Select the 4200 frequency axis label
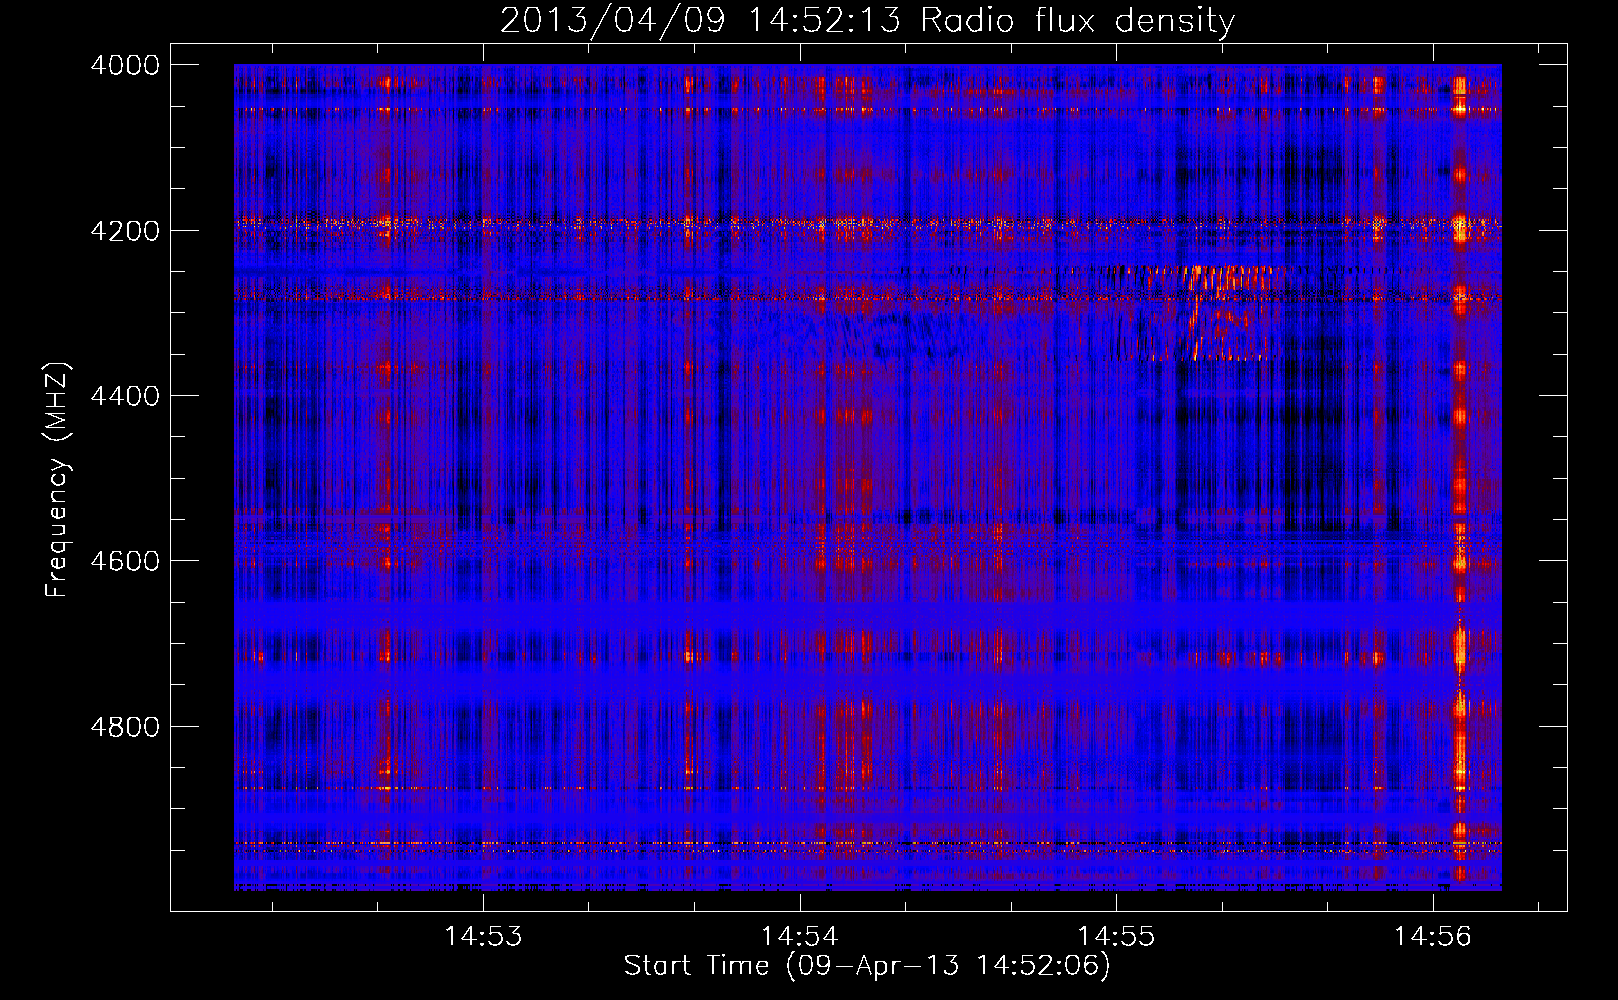1618x1000 pixels. [125, 231]
